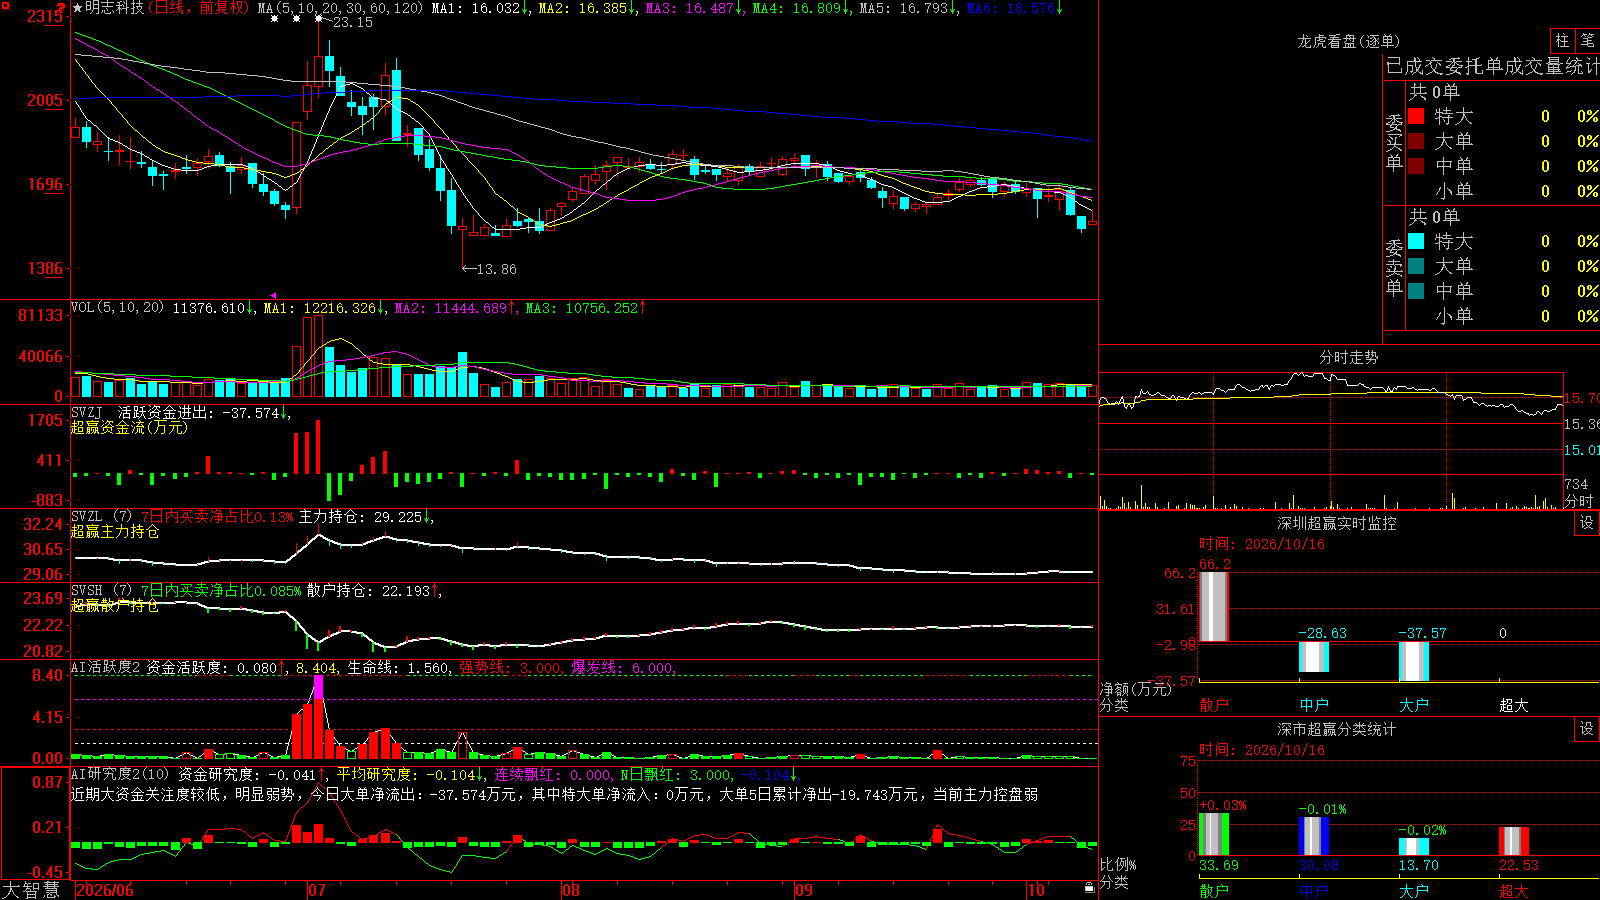
Task: Click the 设 settings icon for 深圳超赢实时监控
Action: tap(1587, 523)
